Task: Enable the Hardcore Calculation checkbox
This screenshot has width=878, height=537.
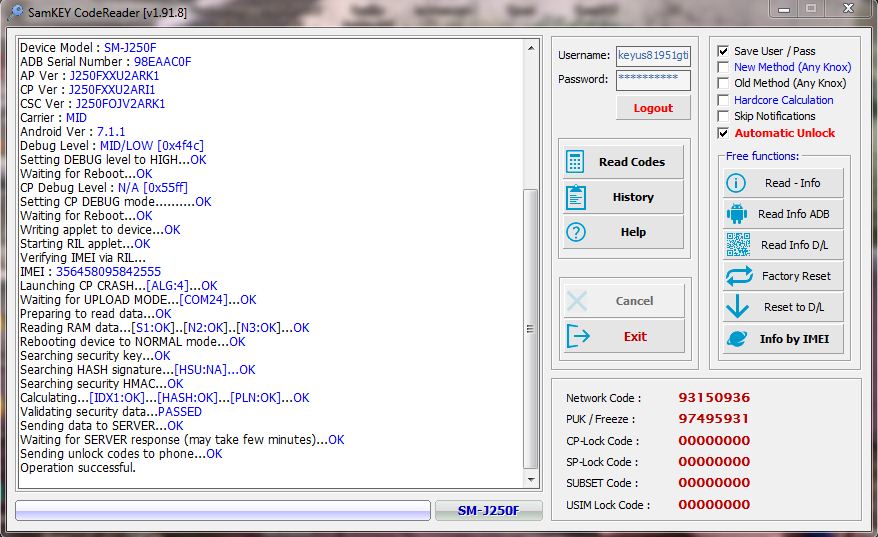Action: pyautogui.click(x=723, y=100)
